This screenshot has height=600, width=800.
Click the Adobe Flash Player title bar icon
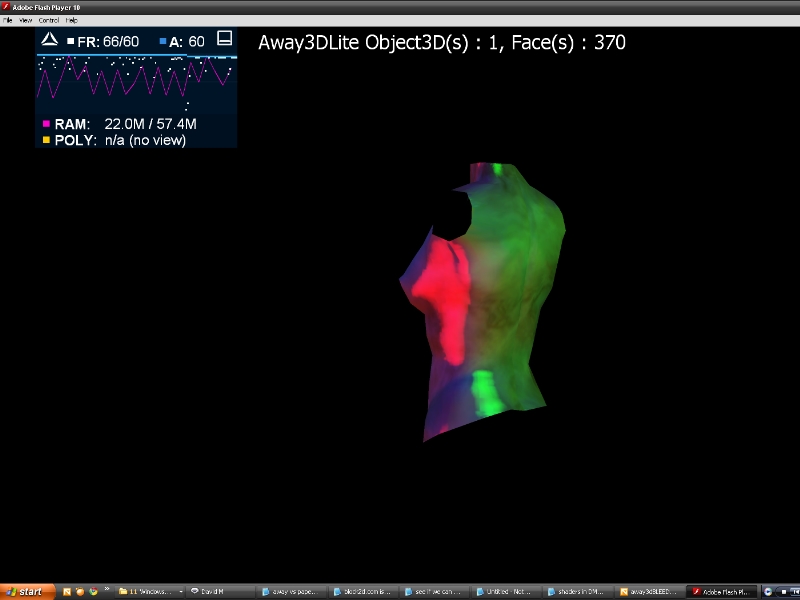click(6, 7)
